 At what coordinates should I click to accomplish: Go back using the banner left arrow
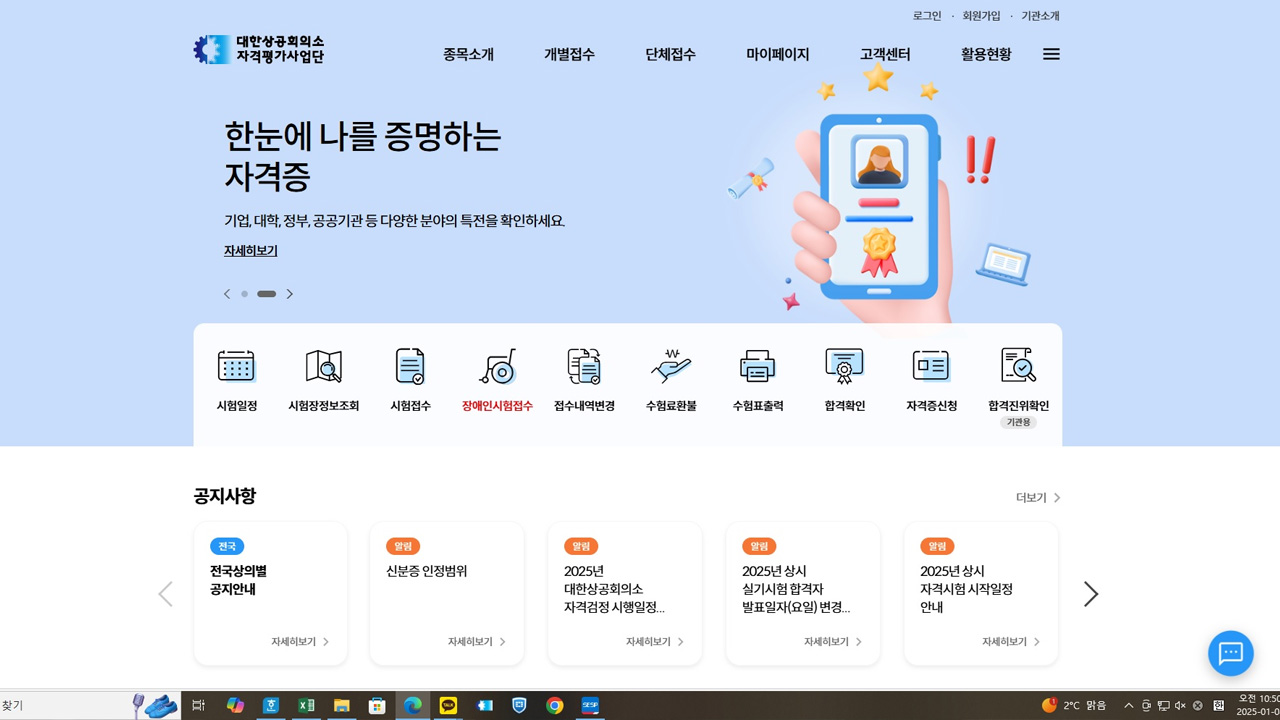point(226,294)
